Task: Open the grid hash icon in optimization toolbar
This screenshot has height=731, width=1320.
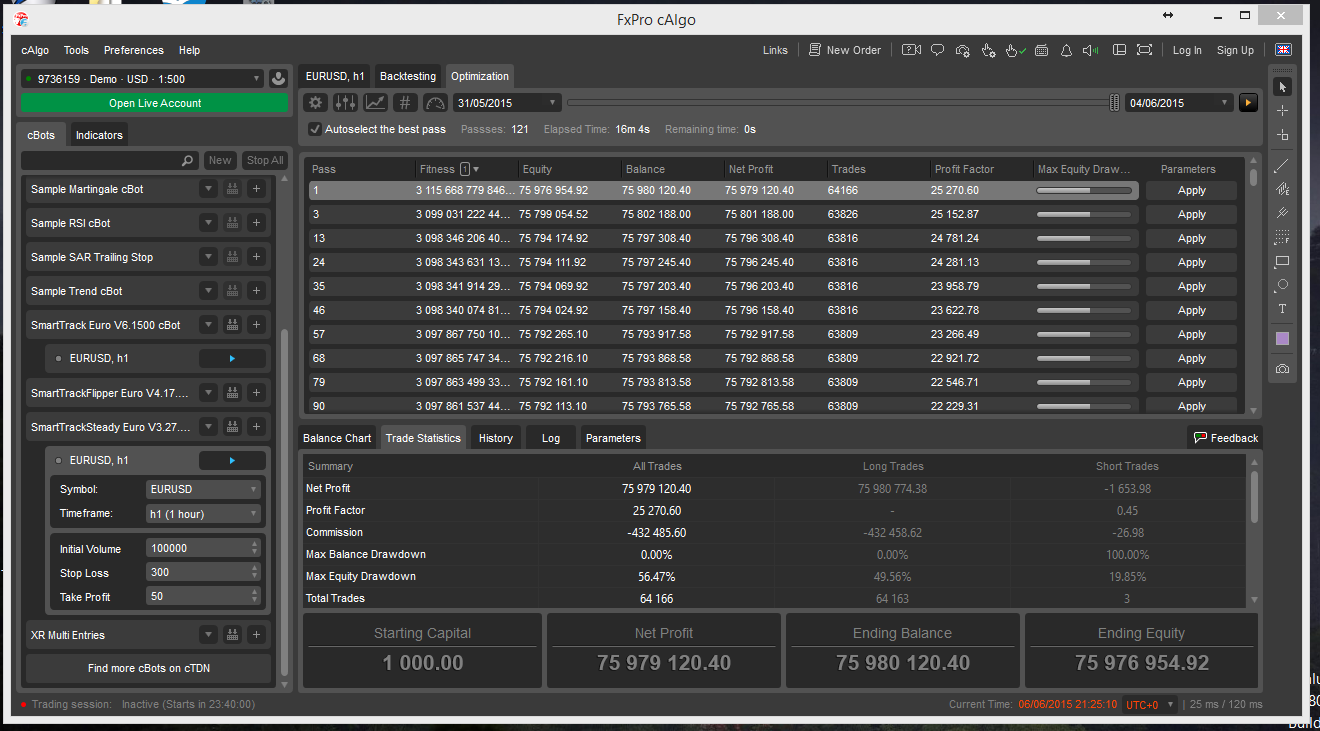Action: point(405,102)
